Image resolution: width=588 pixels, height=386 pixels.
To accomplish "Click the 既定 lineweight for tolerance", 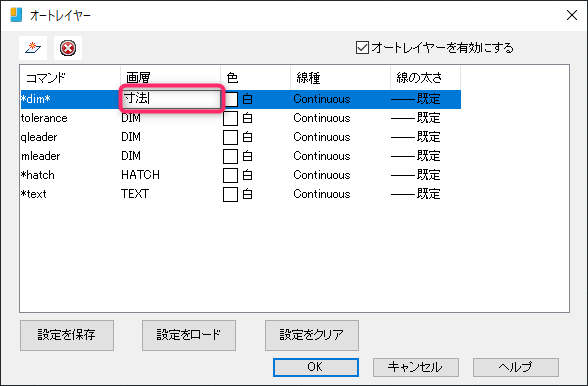I will (x=416, y=118).
